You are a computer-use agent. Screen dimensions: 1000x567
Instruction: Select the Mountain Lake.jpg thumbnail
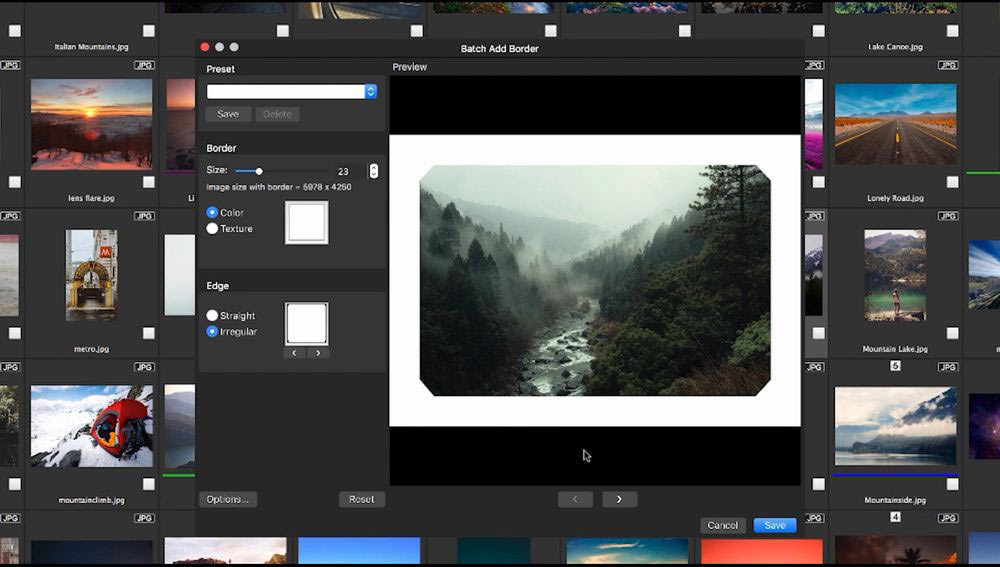click(x=895, y=275)
